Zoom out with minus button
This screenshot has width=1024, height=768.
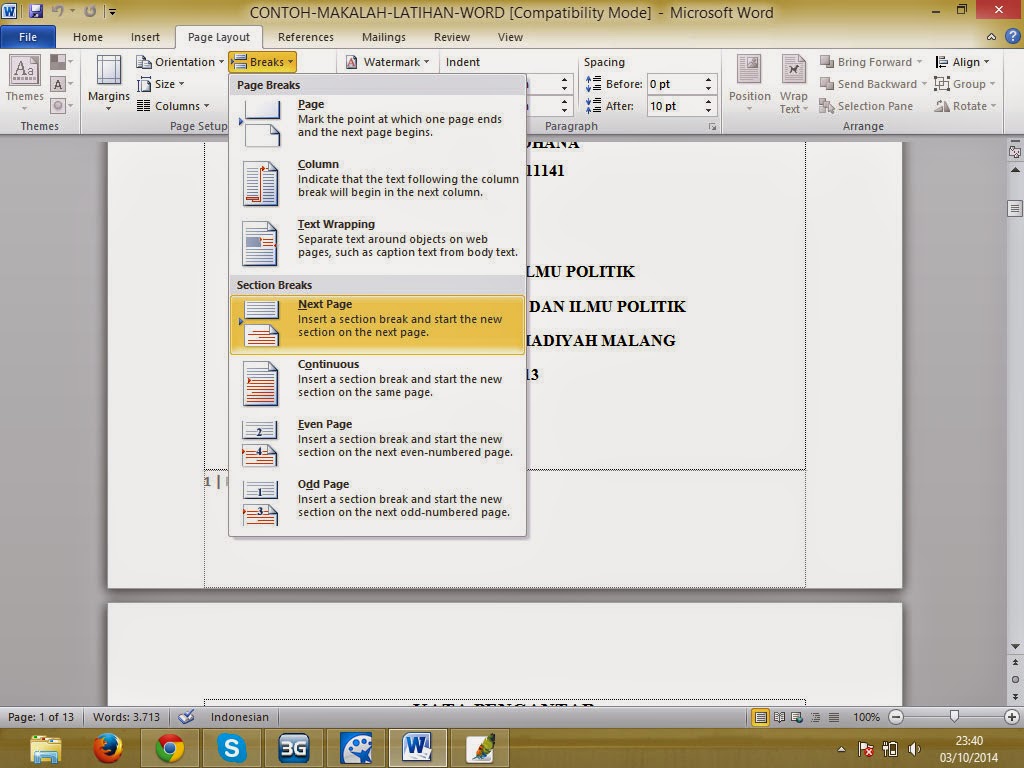(896, 717)
